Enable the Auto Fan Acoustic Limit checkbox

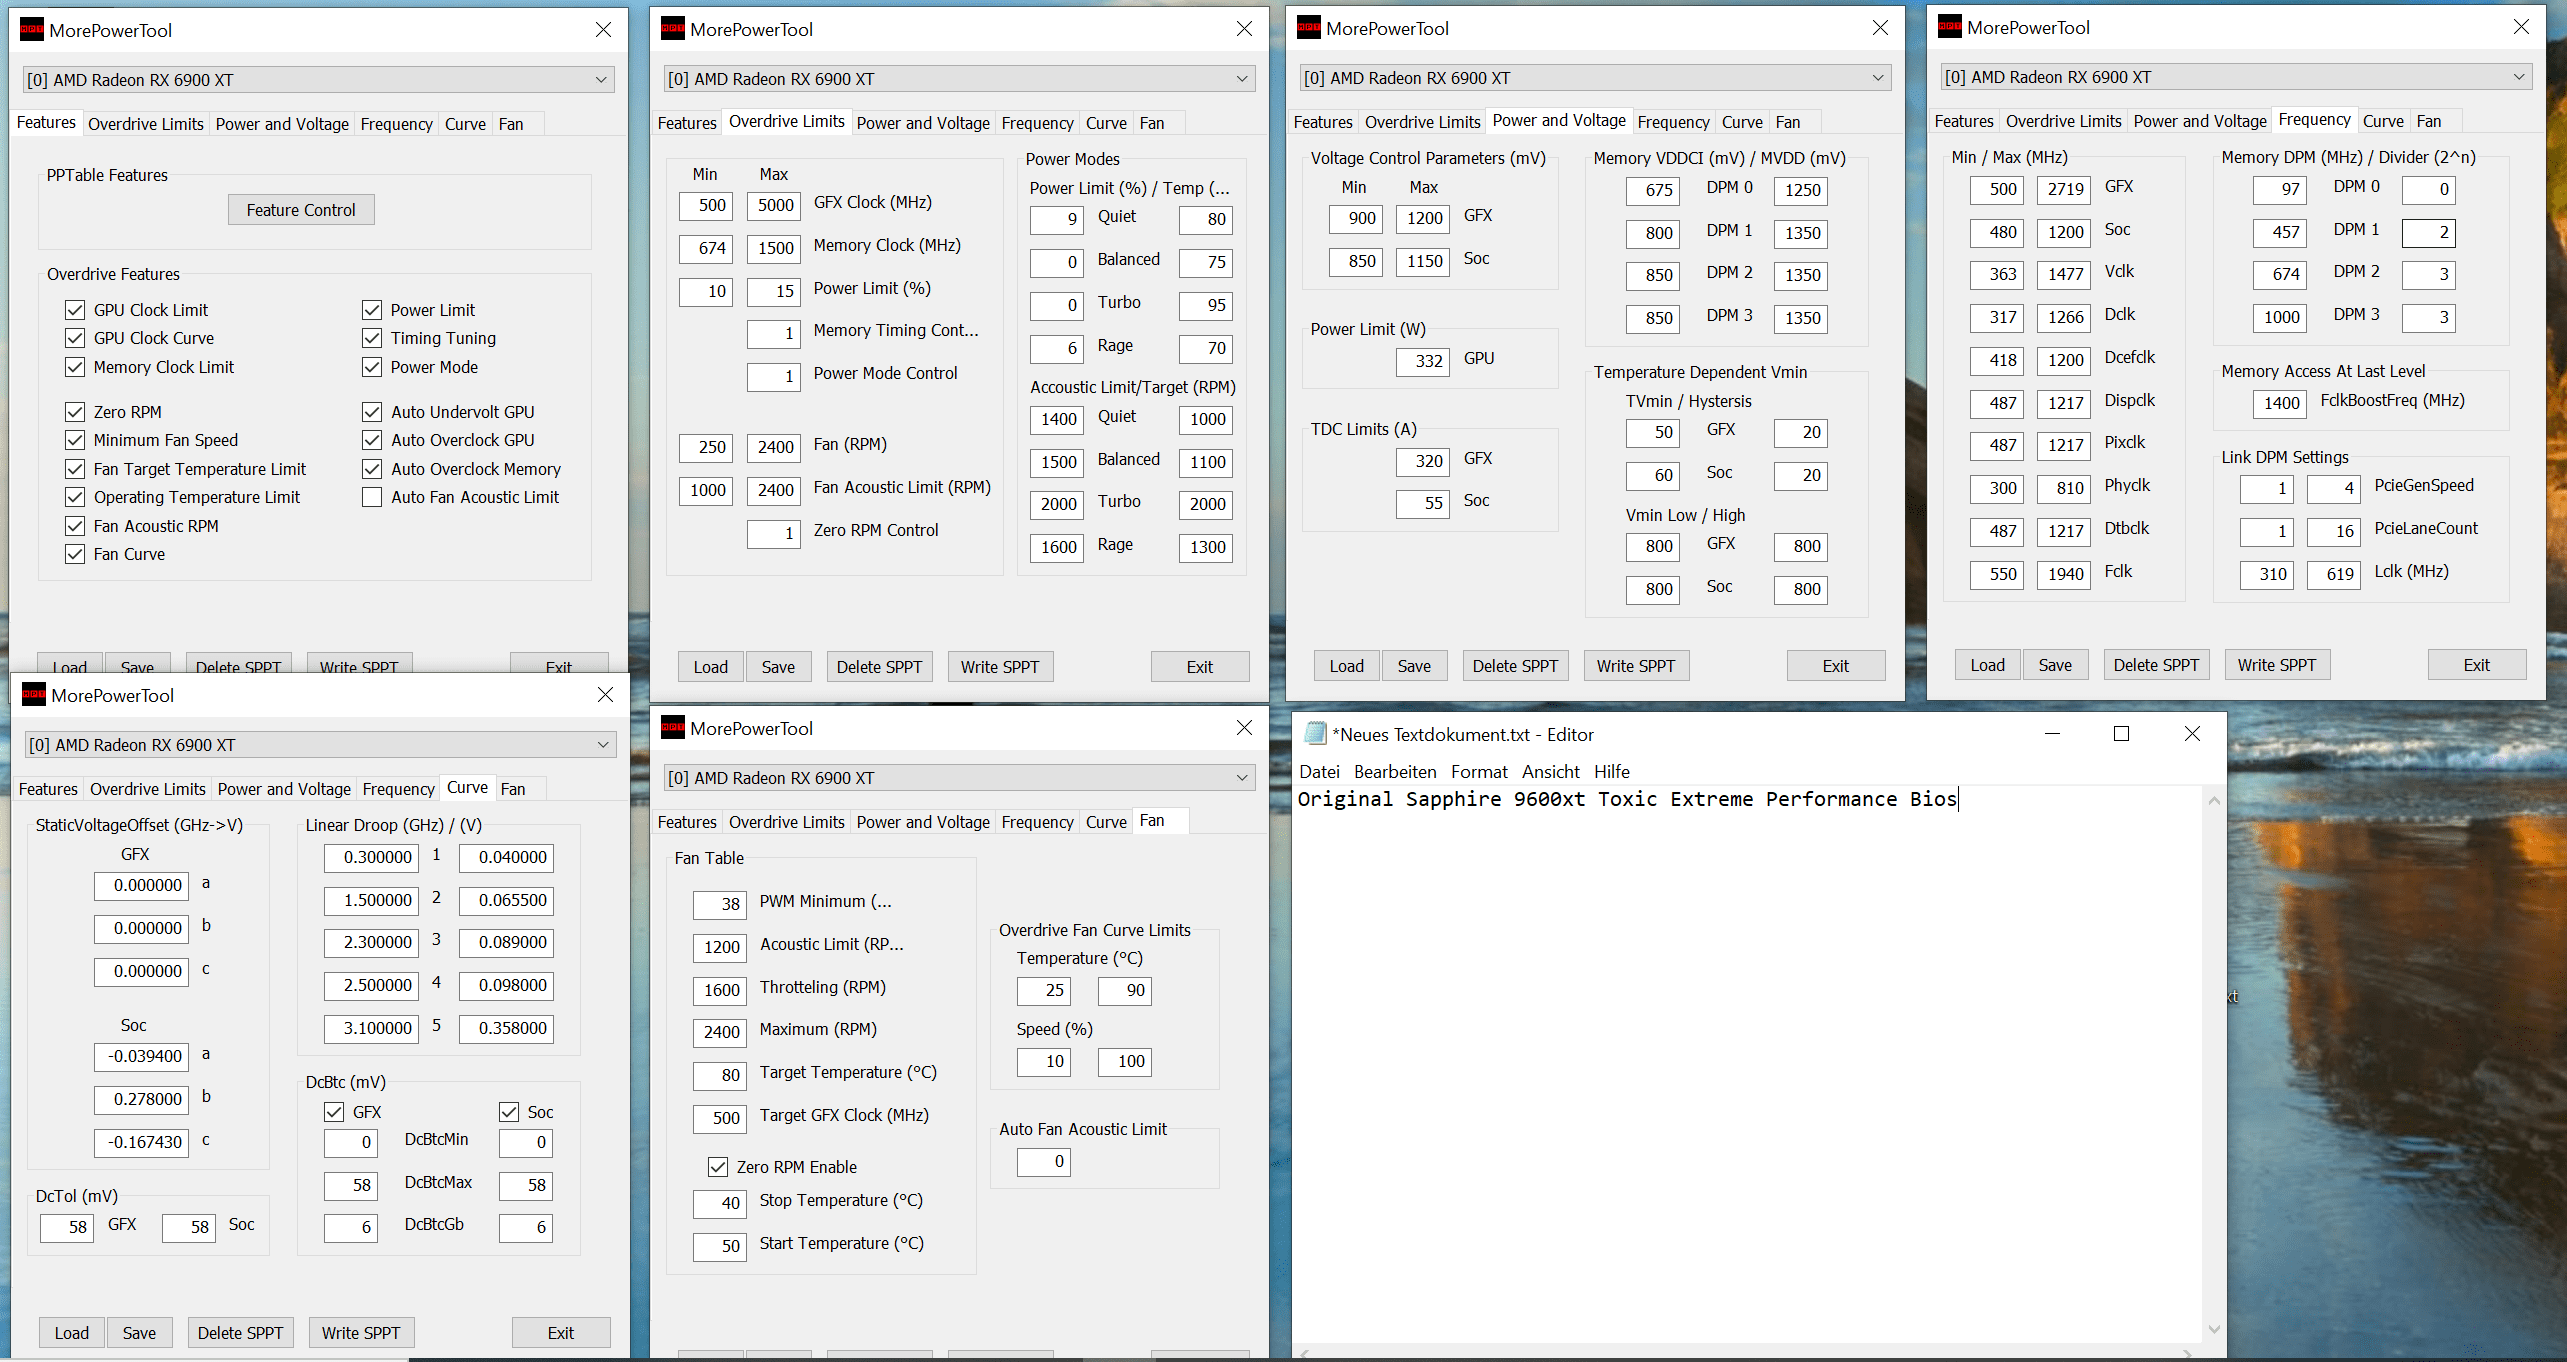pyautogui.click(x=372, y=497)
